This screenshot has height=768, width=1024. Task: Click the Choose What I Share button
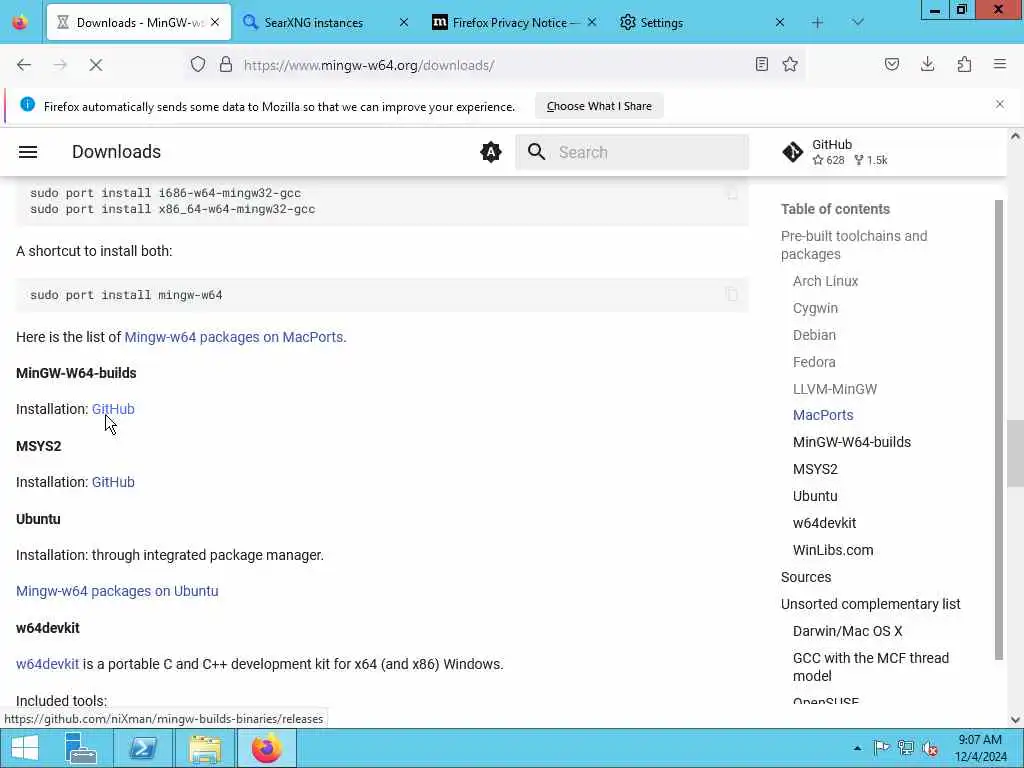point(599,106)
